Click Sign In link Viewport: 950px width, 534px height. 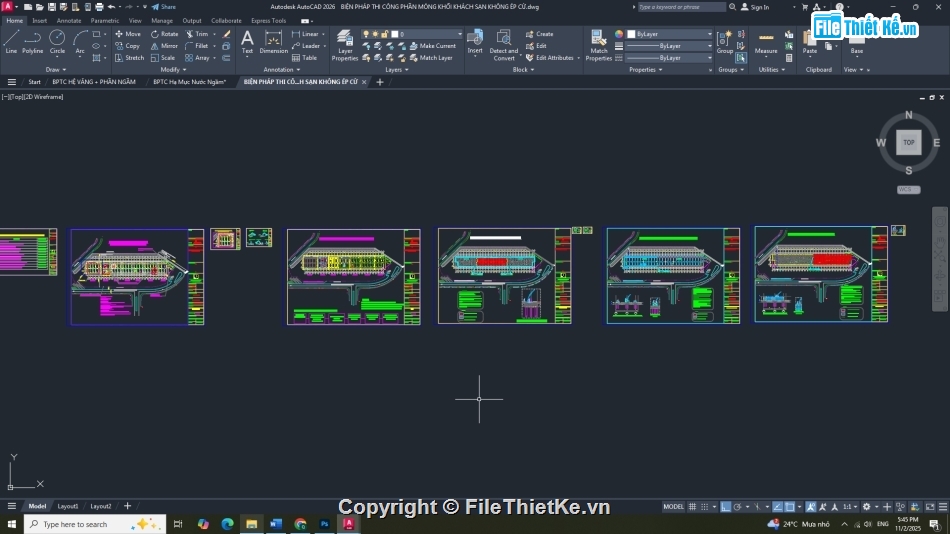(759, 7)
